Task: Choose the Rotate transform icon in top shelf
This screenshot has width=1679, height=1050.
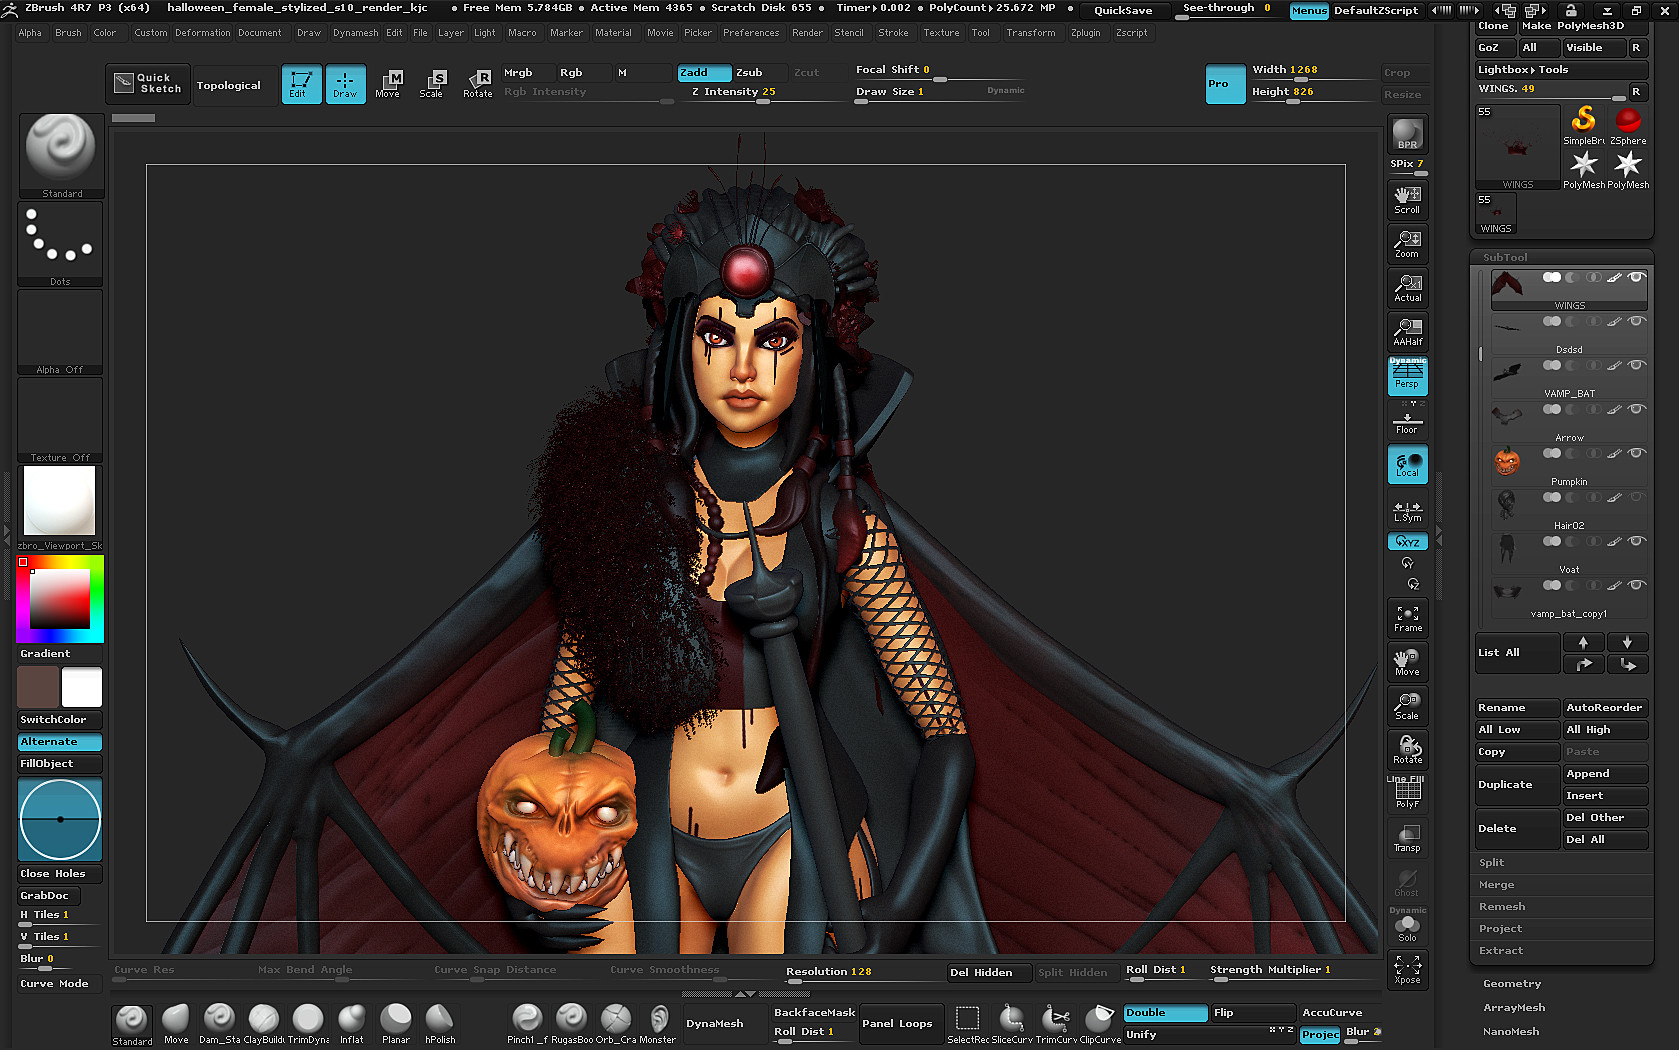Action: coord(478,84)
